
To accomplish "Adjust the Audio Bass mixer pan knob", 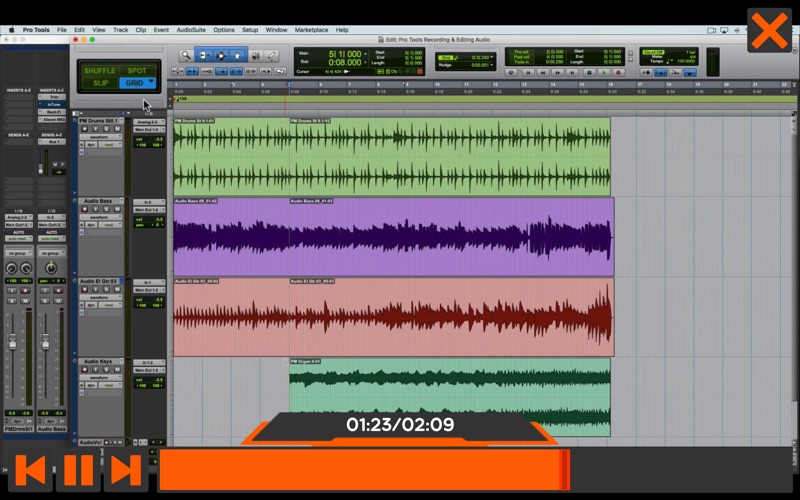I will click(x=51, y=268).
